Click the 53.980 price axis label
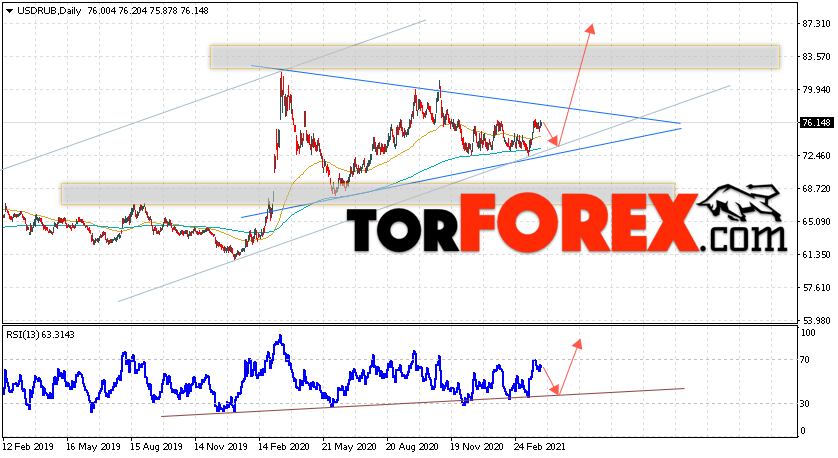The width and height of the screenshot is (838, 458). pos(816,321)
